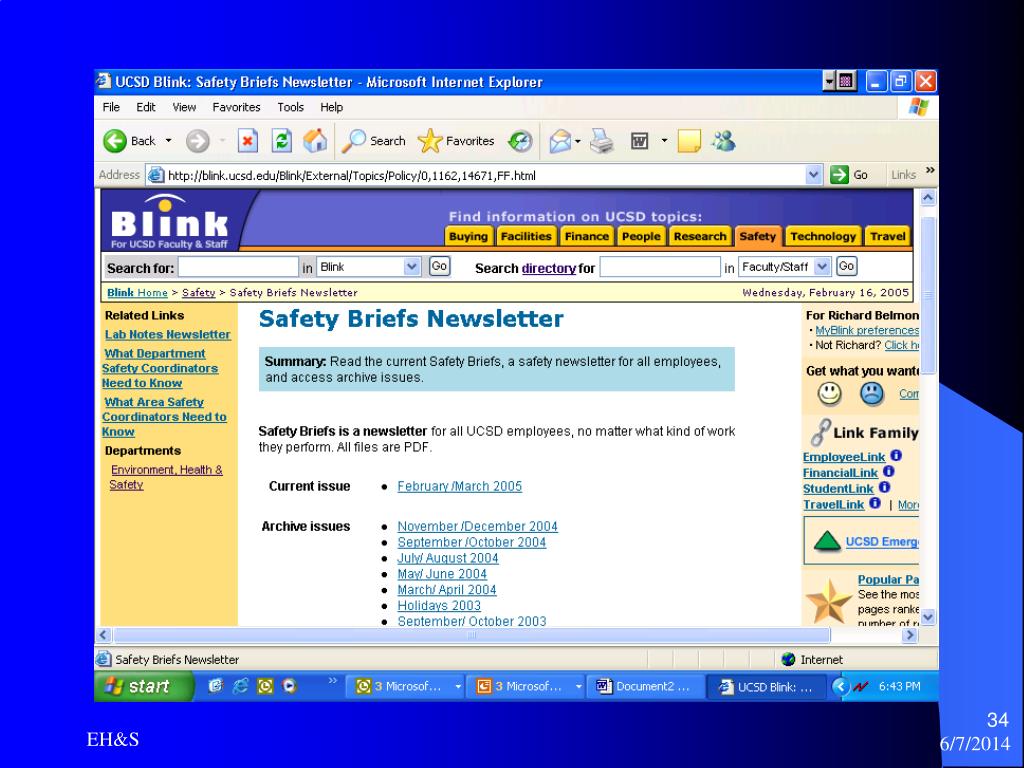The image size is (1024, 768).
Task: Click the horizontal scrollbar right arrow
Action: [910, 635]
